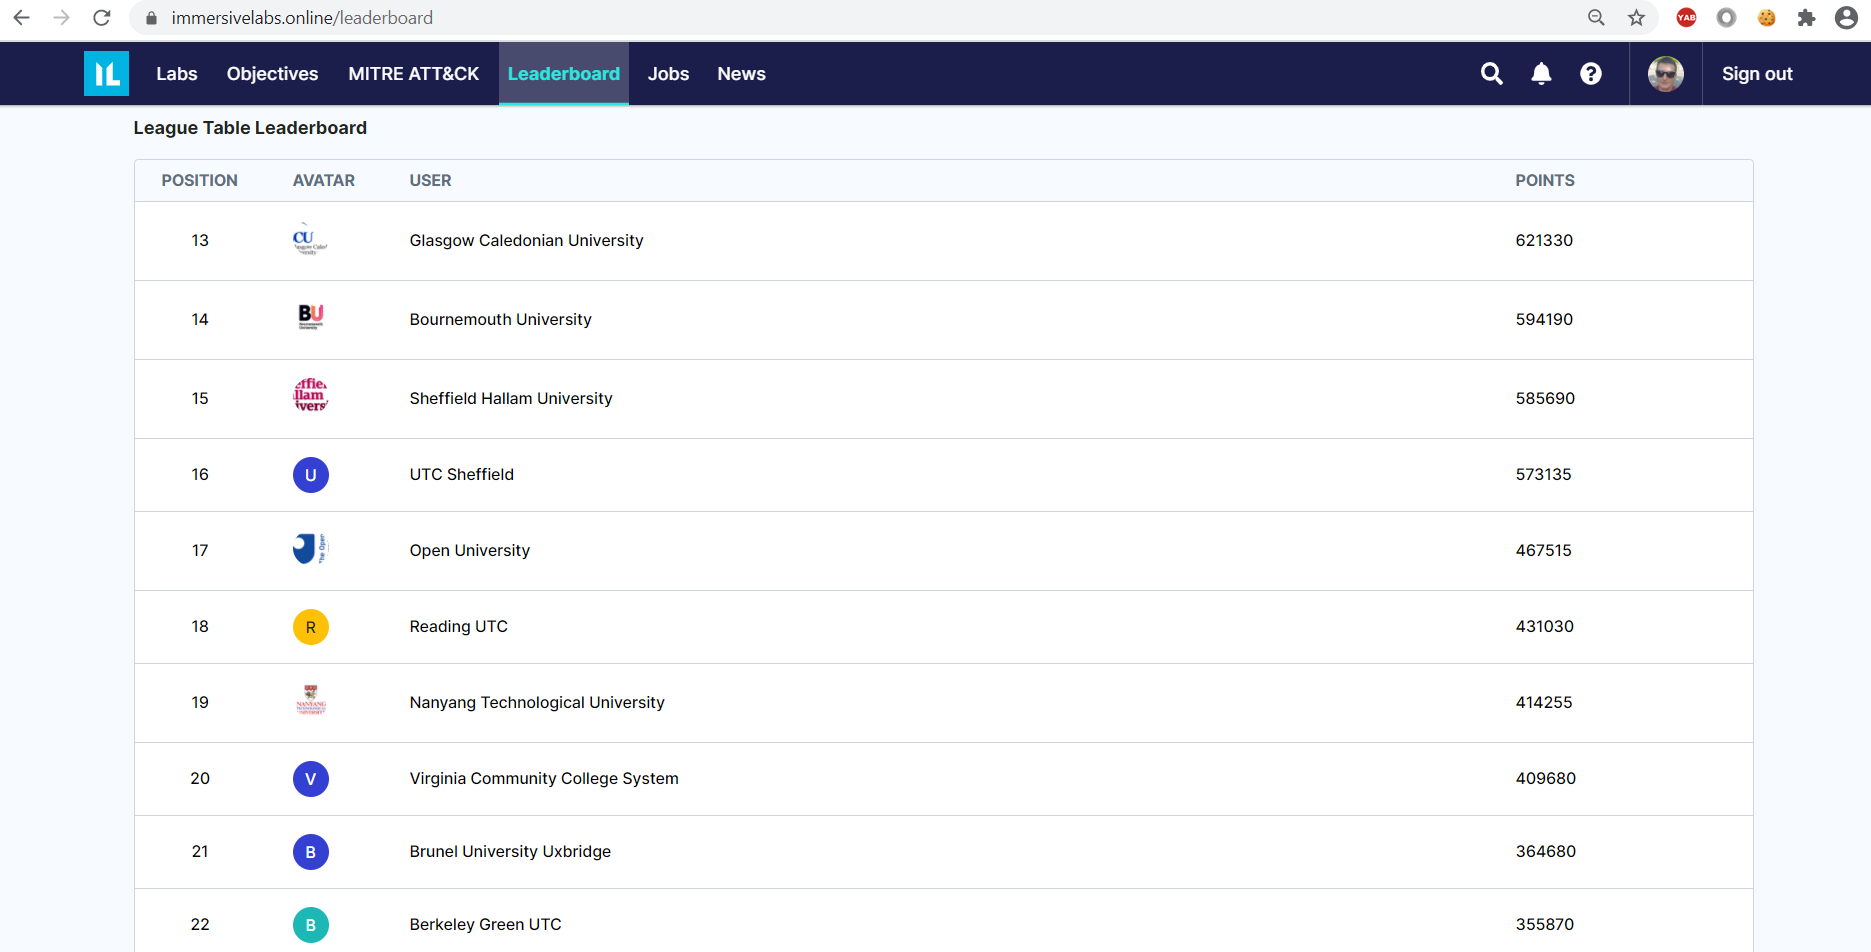The image size is (1871, 952).
Task: Click the USER column header
Action: coord(430,180)
